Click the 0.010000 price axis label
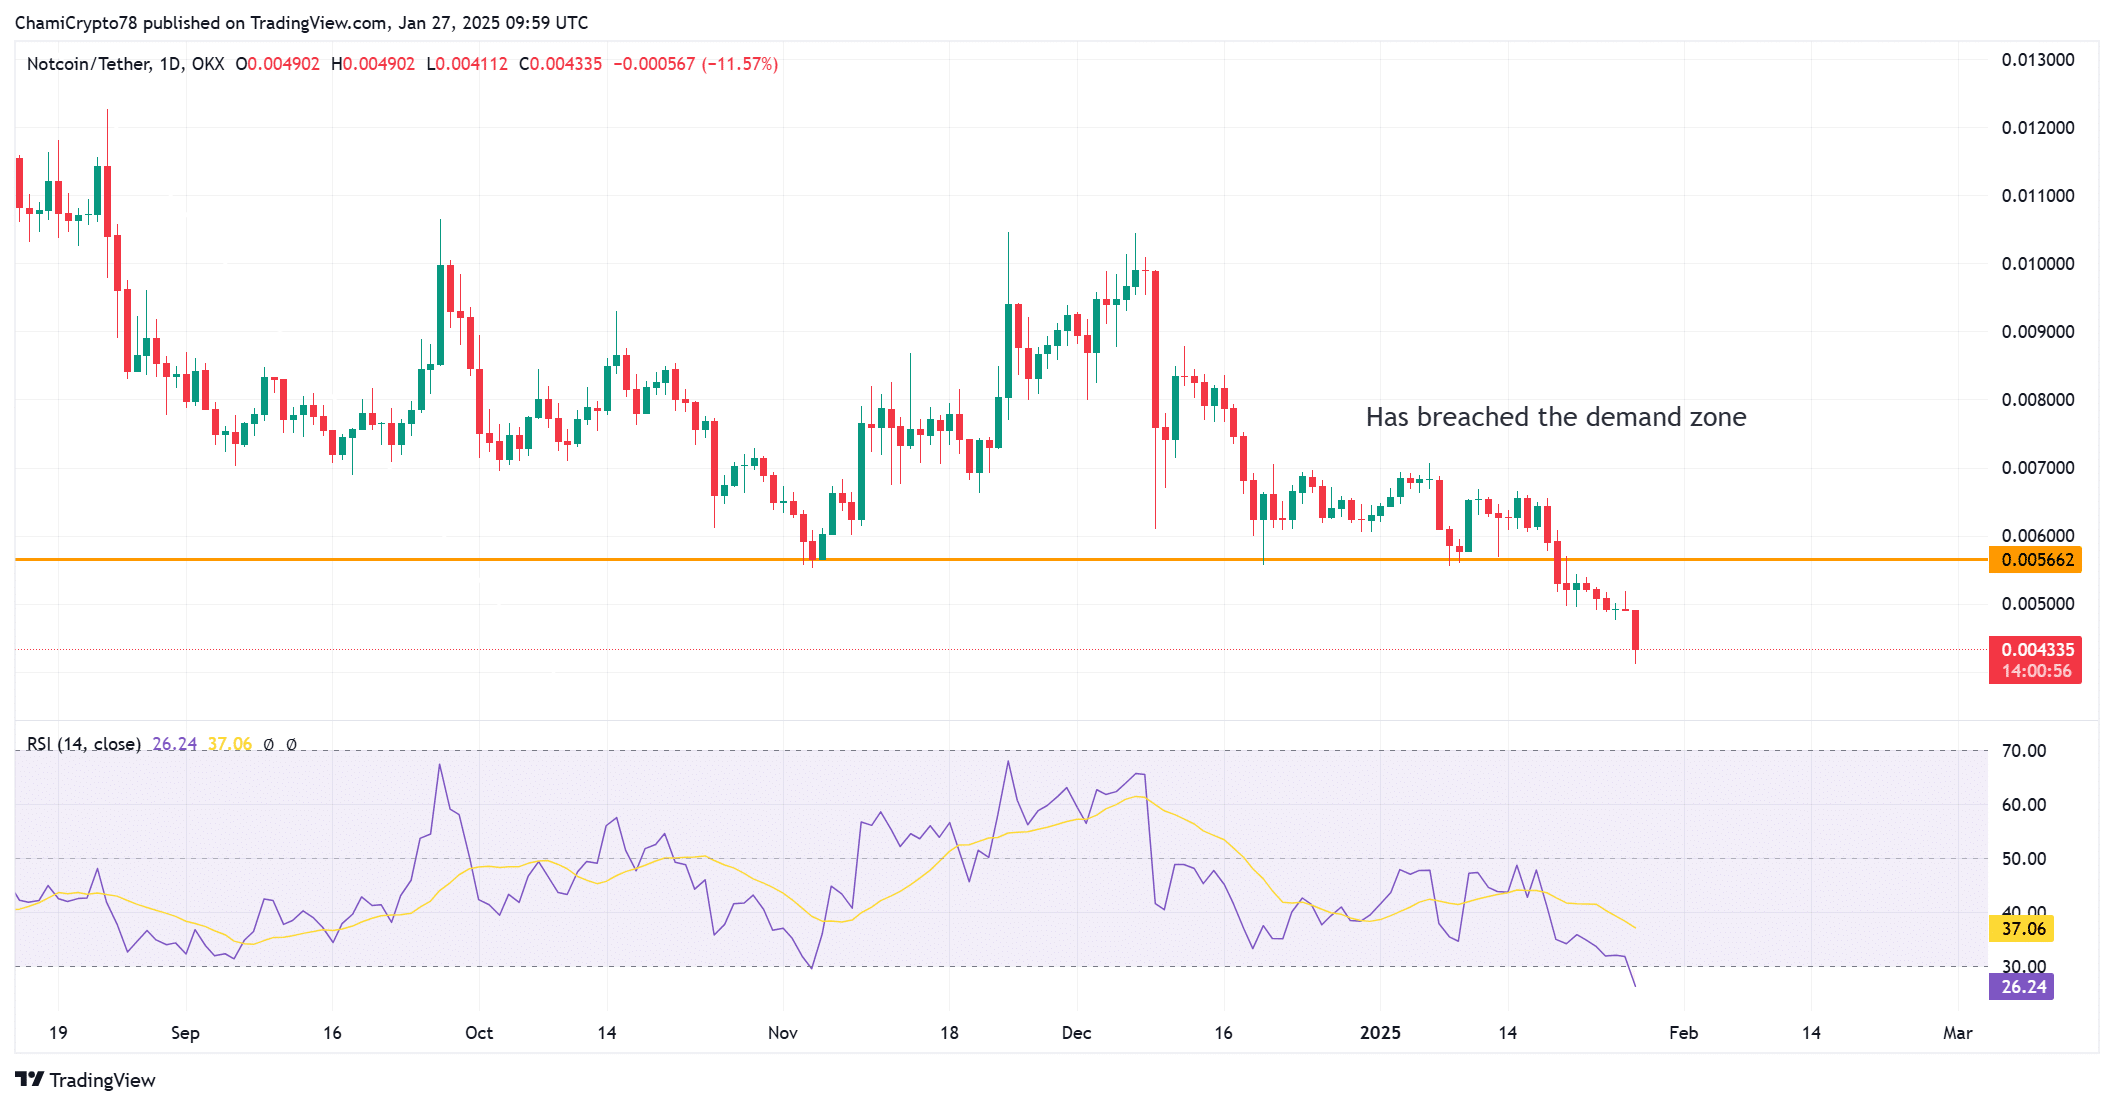The height and width of the screenshot is (1106, 2114). (2038, 264)
